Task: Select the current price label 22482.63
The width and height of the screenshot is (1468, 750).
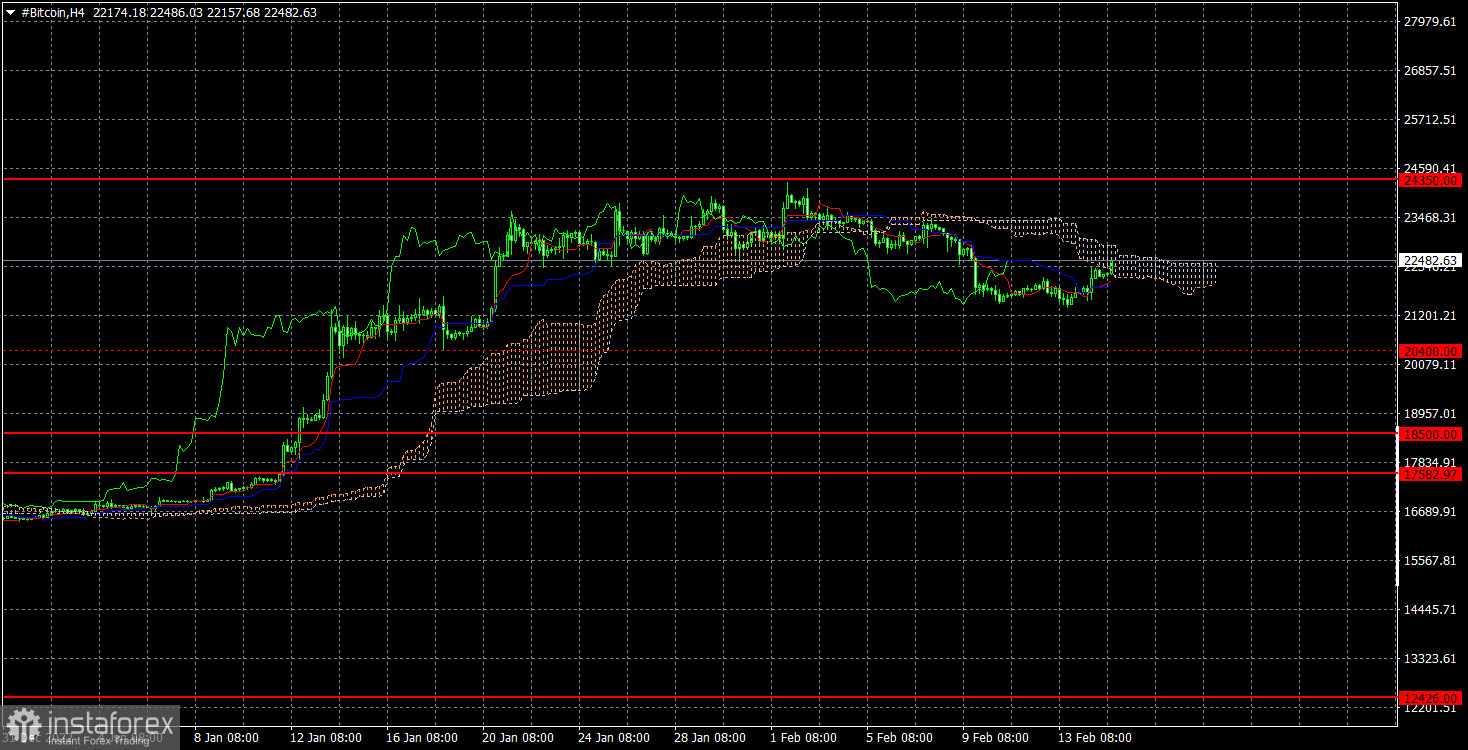Action: click(1432, 260)
